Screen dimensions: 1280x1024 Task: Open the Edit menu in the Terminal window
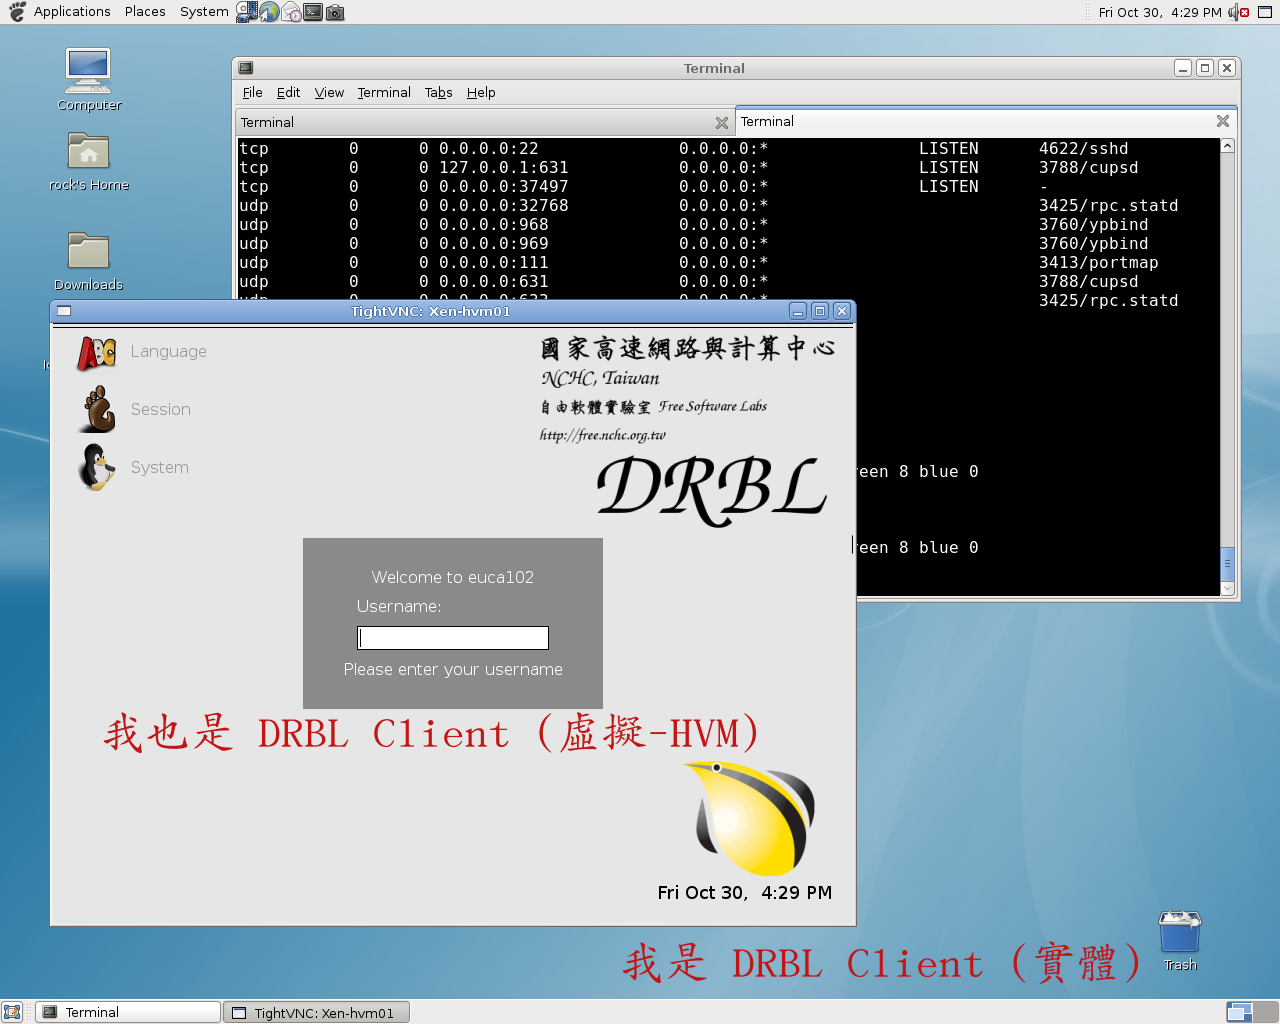click(288, 93)
